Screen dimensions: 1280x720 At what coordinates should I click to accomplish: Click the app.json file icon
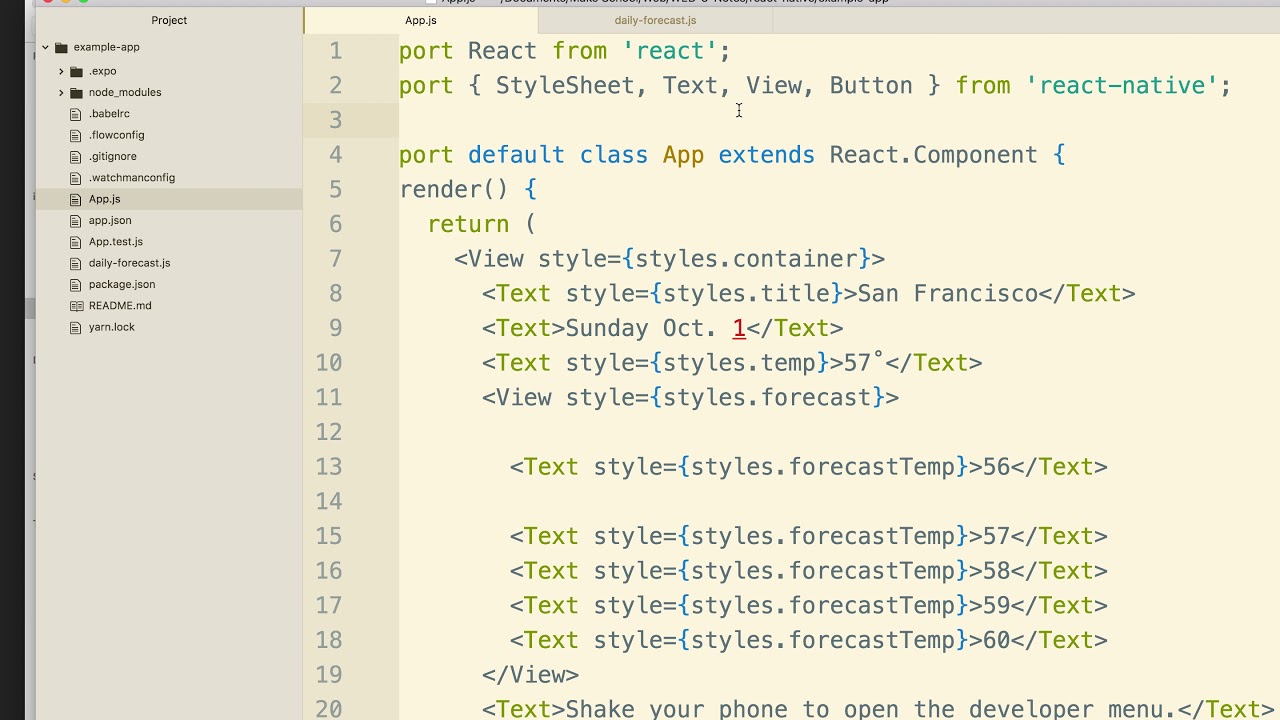(75, 220)
